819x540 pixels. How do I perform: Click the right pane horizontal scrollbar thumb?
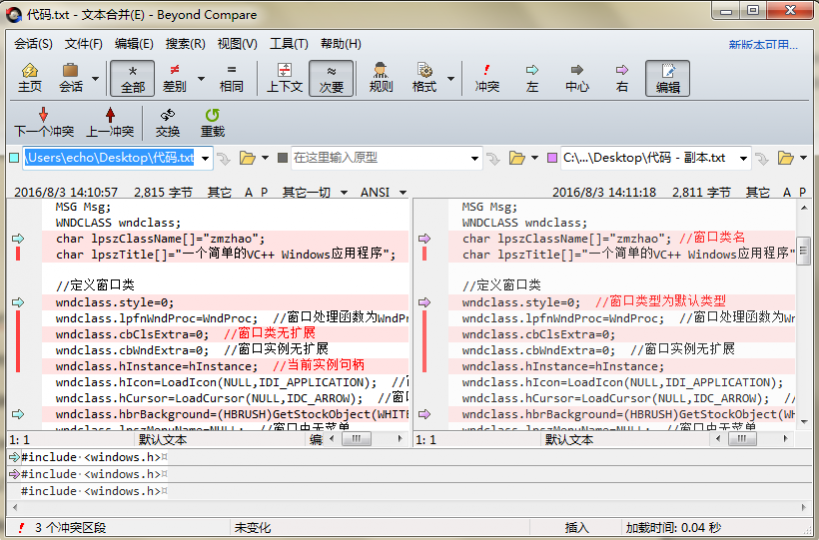[742, 439]
